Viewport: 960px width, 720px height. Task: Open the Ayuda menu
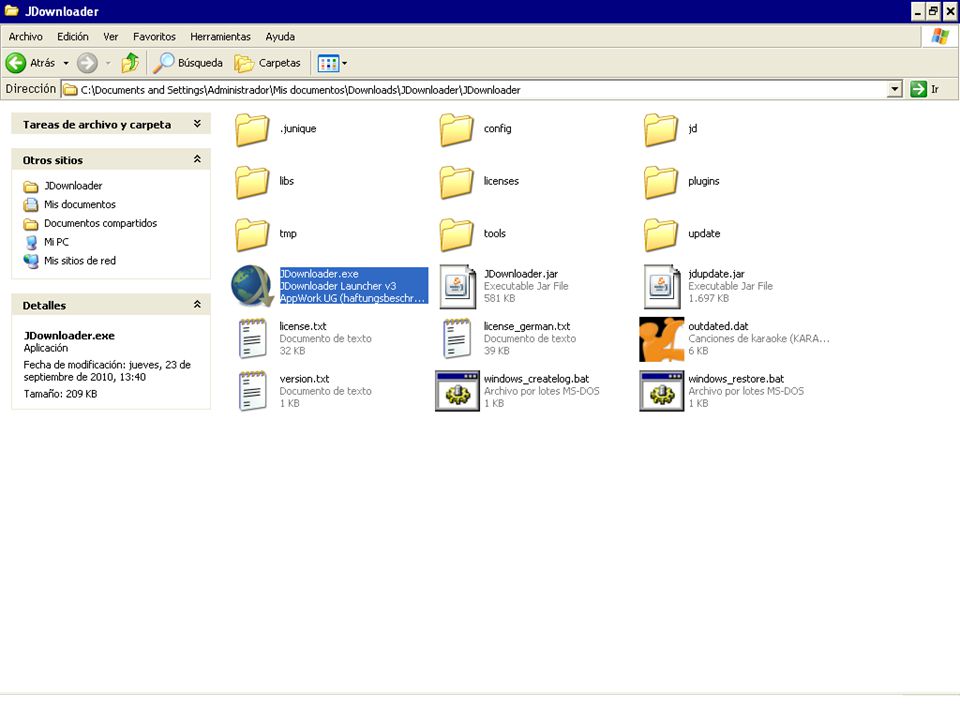(280, 37)
